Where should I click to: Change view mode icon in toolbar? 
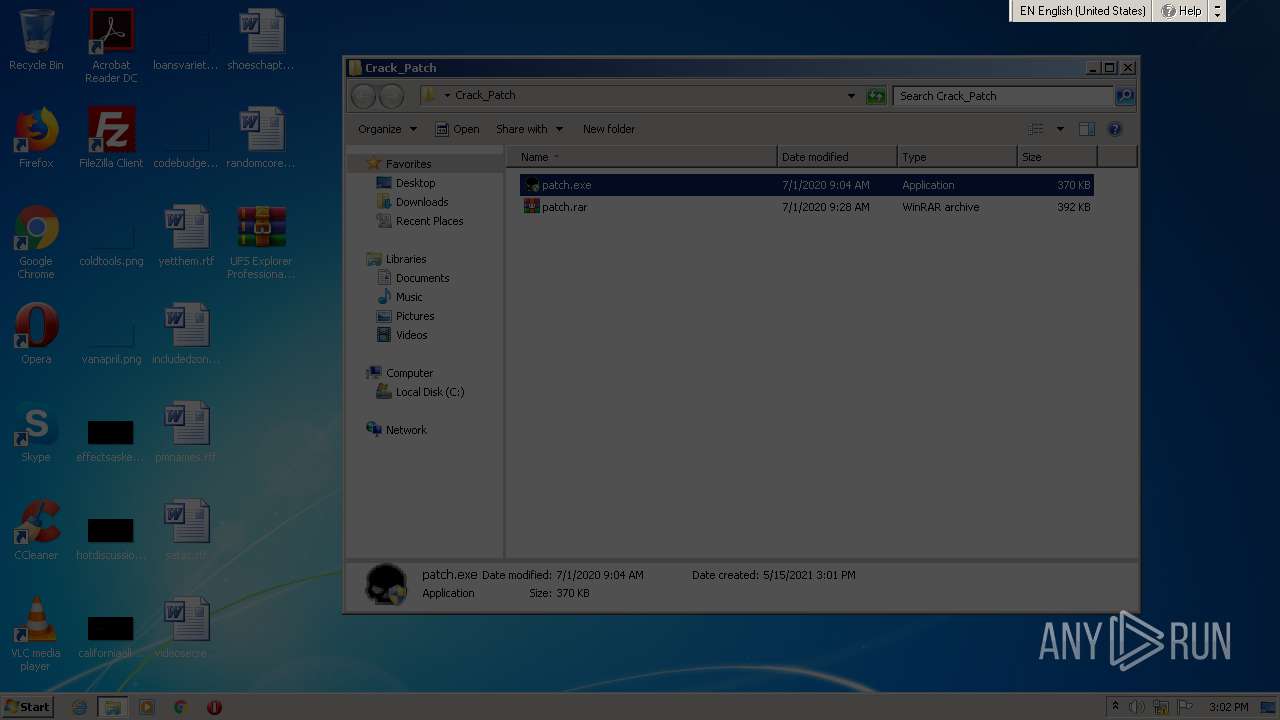coord(1036,129)
